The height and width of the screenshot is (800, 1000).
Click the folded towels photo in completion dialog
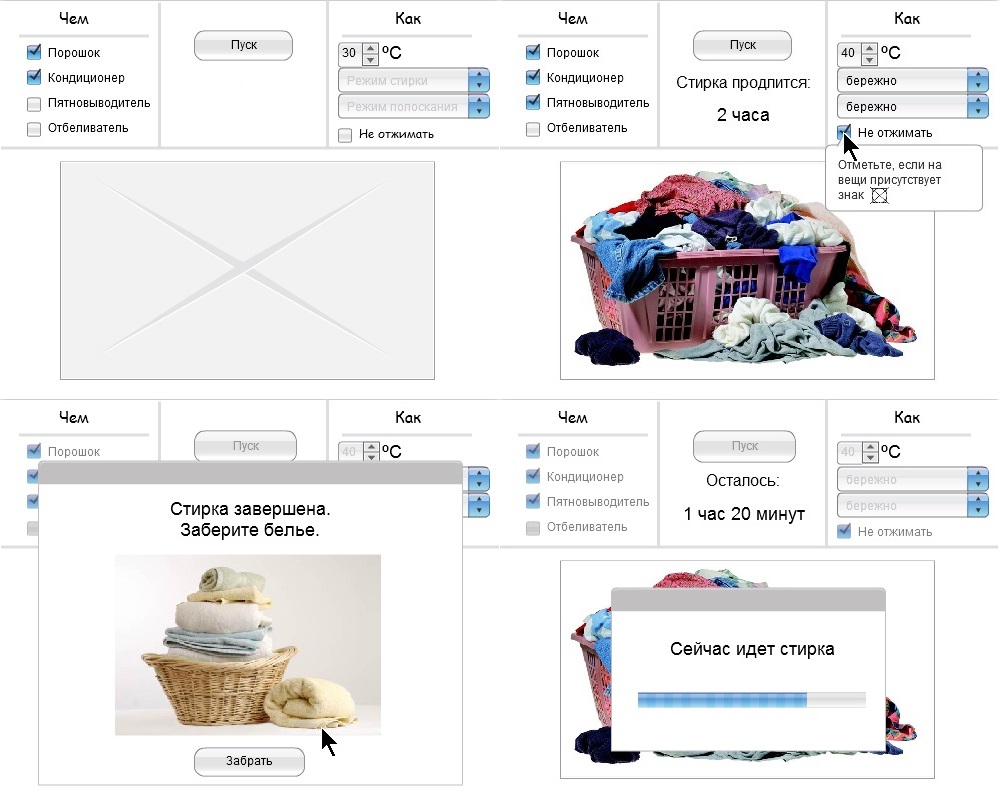pyautogui.click(x=247, y=645)
